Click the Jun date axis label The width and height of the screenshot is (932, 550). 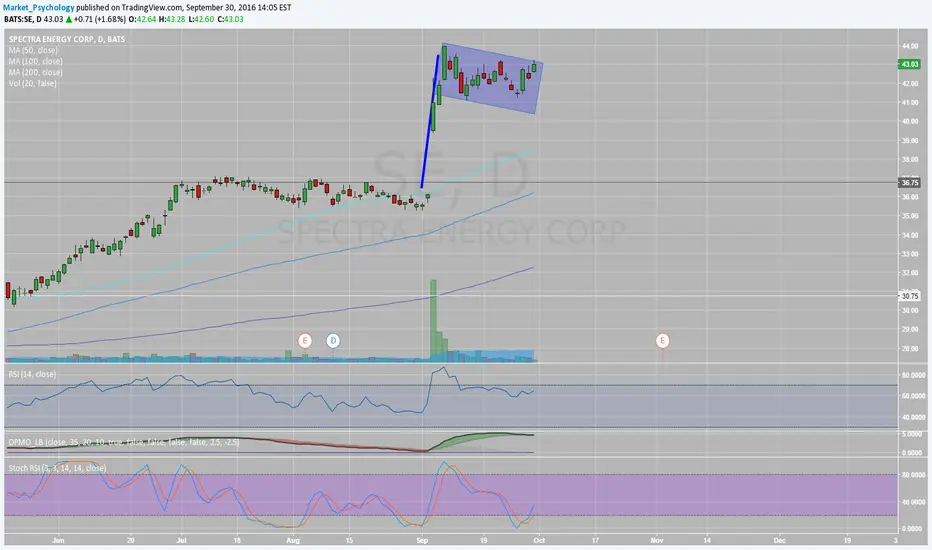(x=58, y=540)
